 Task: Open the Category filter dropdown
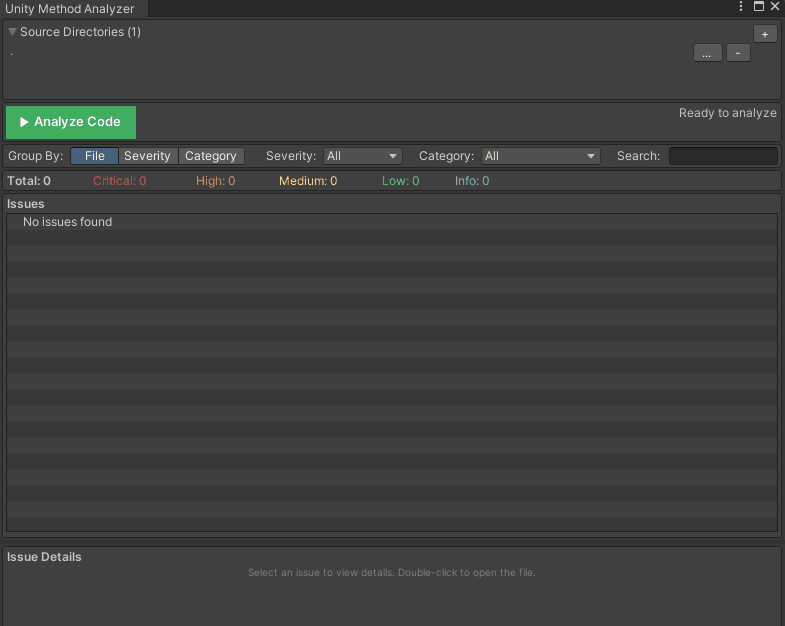click(x=540, y=156)
